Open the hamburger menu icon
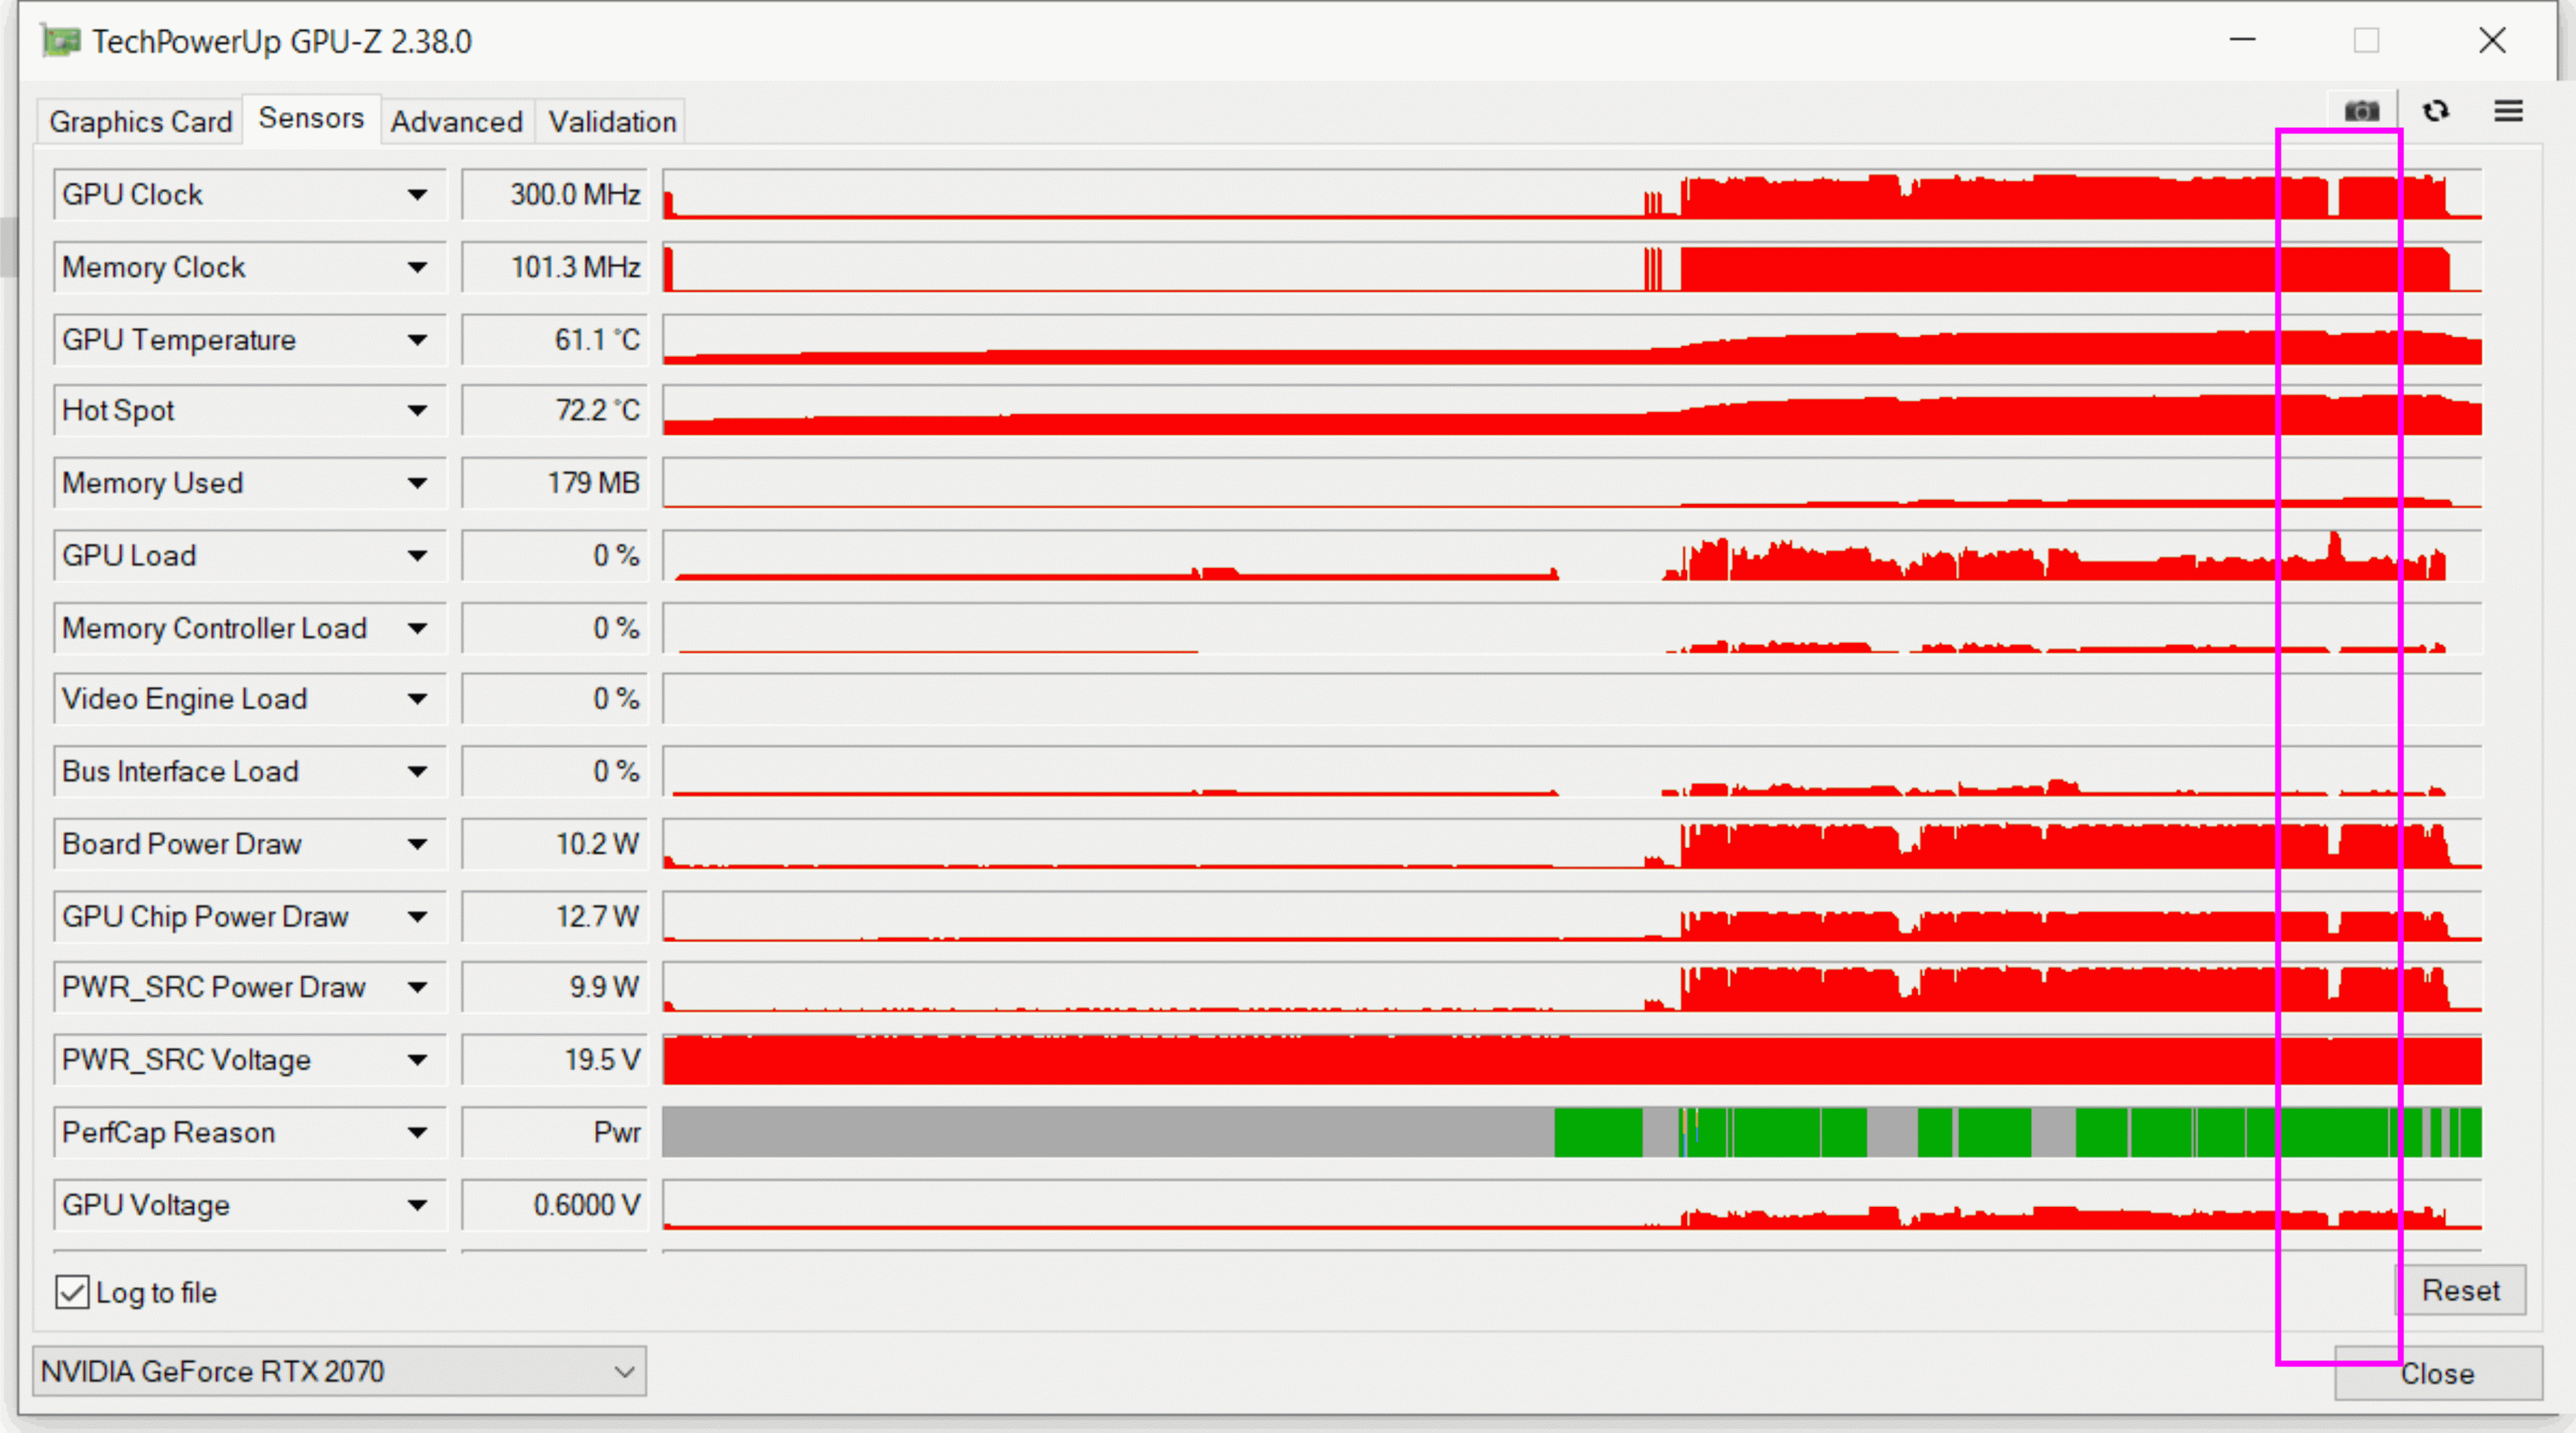 pyautogui.click(x=2508, y=111)
